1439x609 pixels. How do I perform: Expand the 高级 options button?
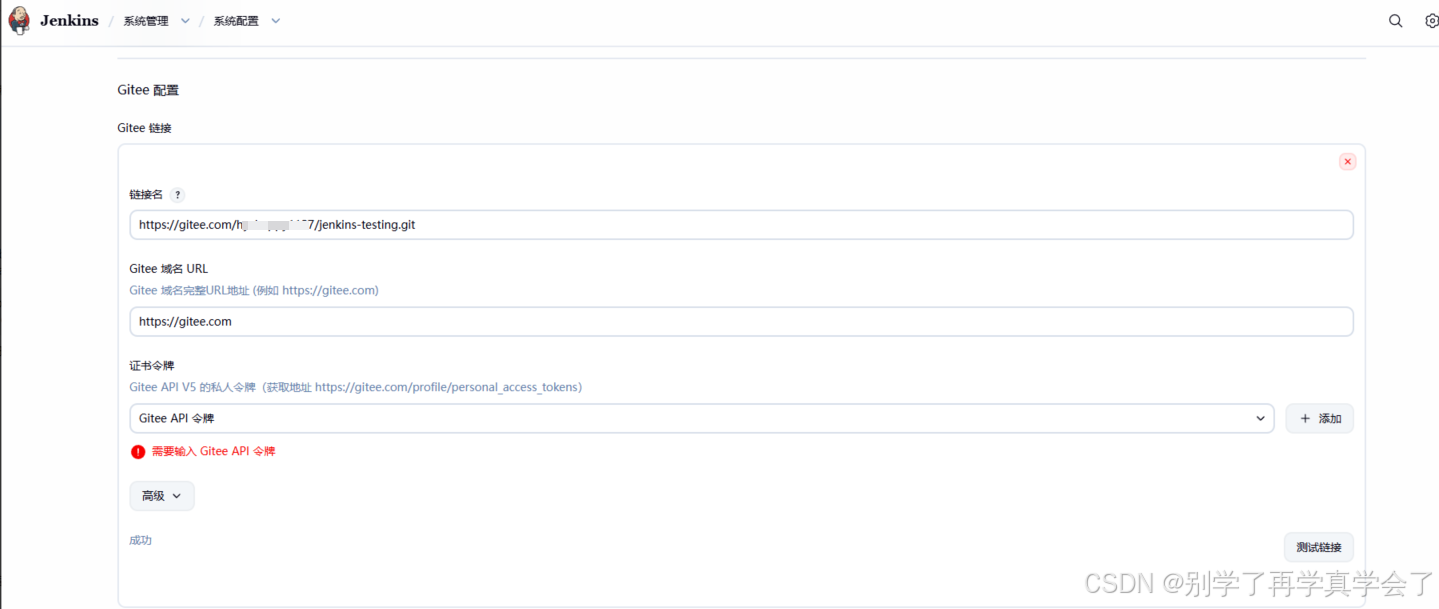(x=162, y=496)
